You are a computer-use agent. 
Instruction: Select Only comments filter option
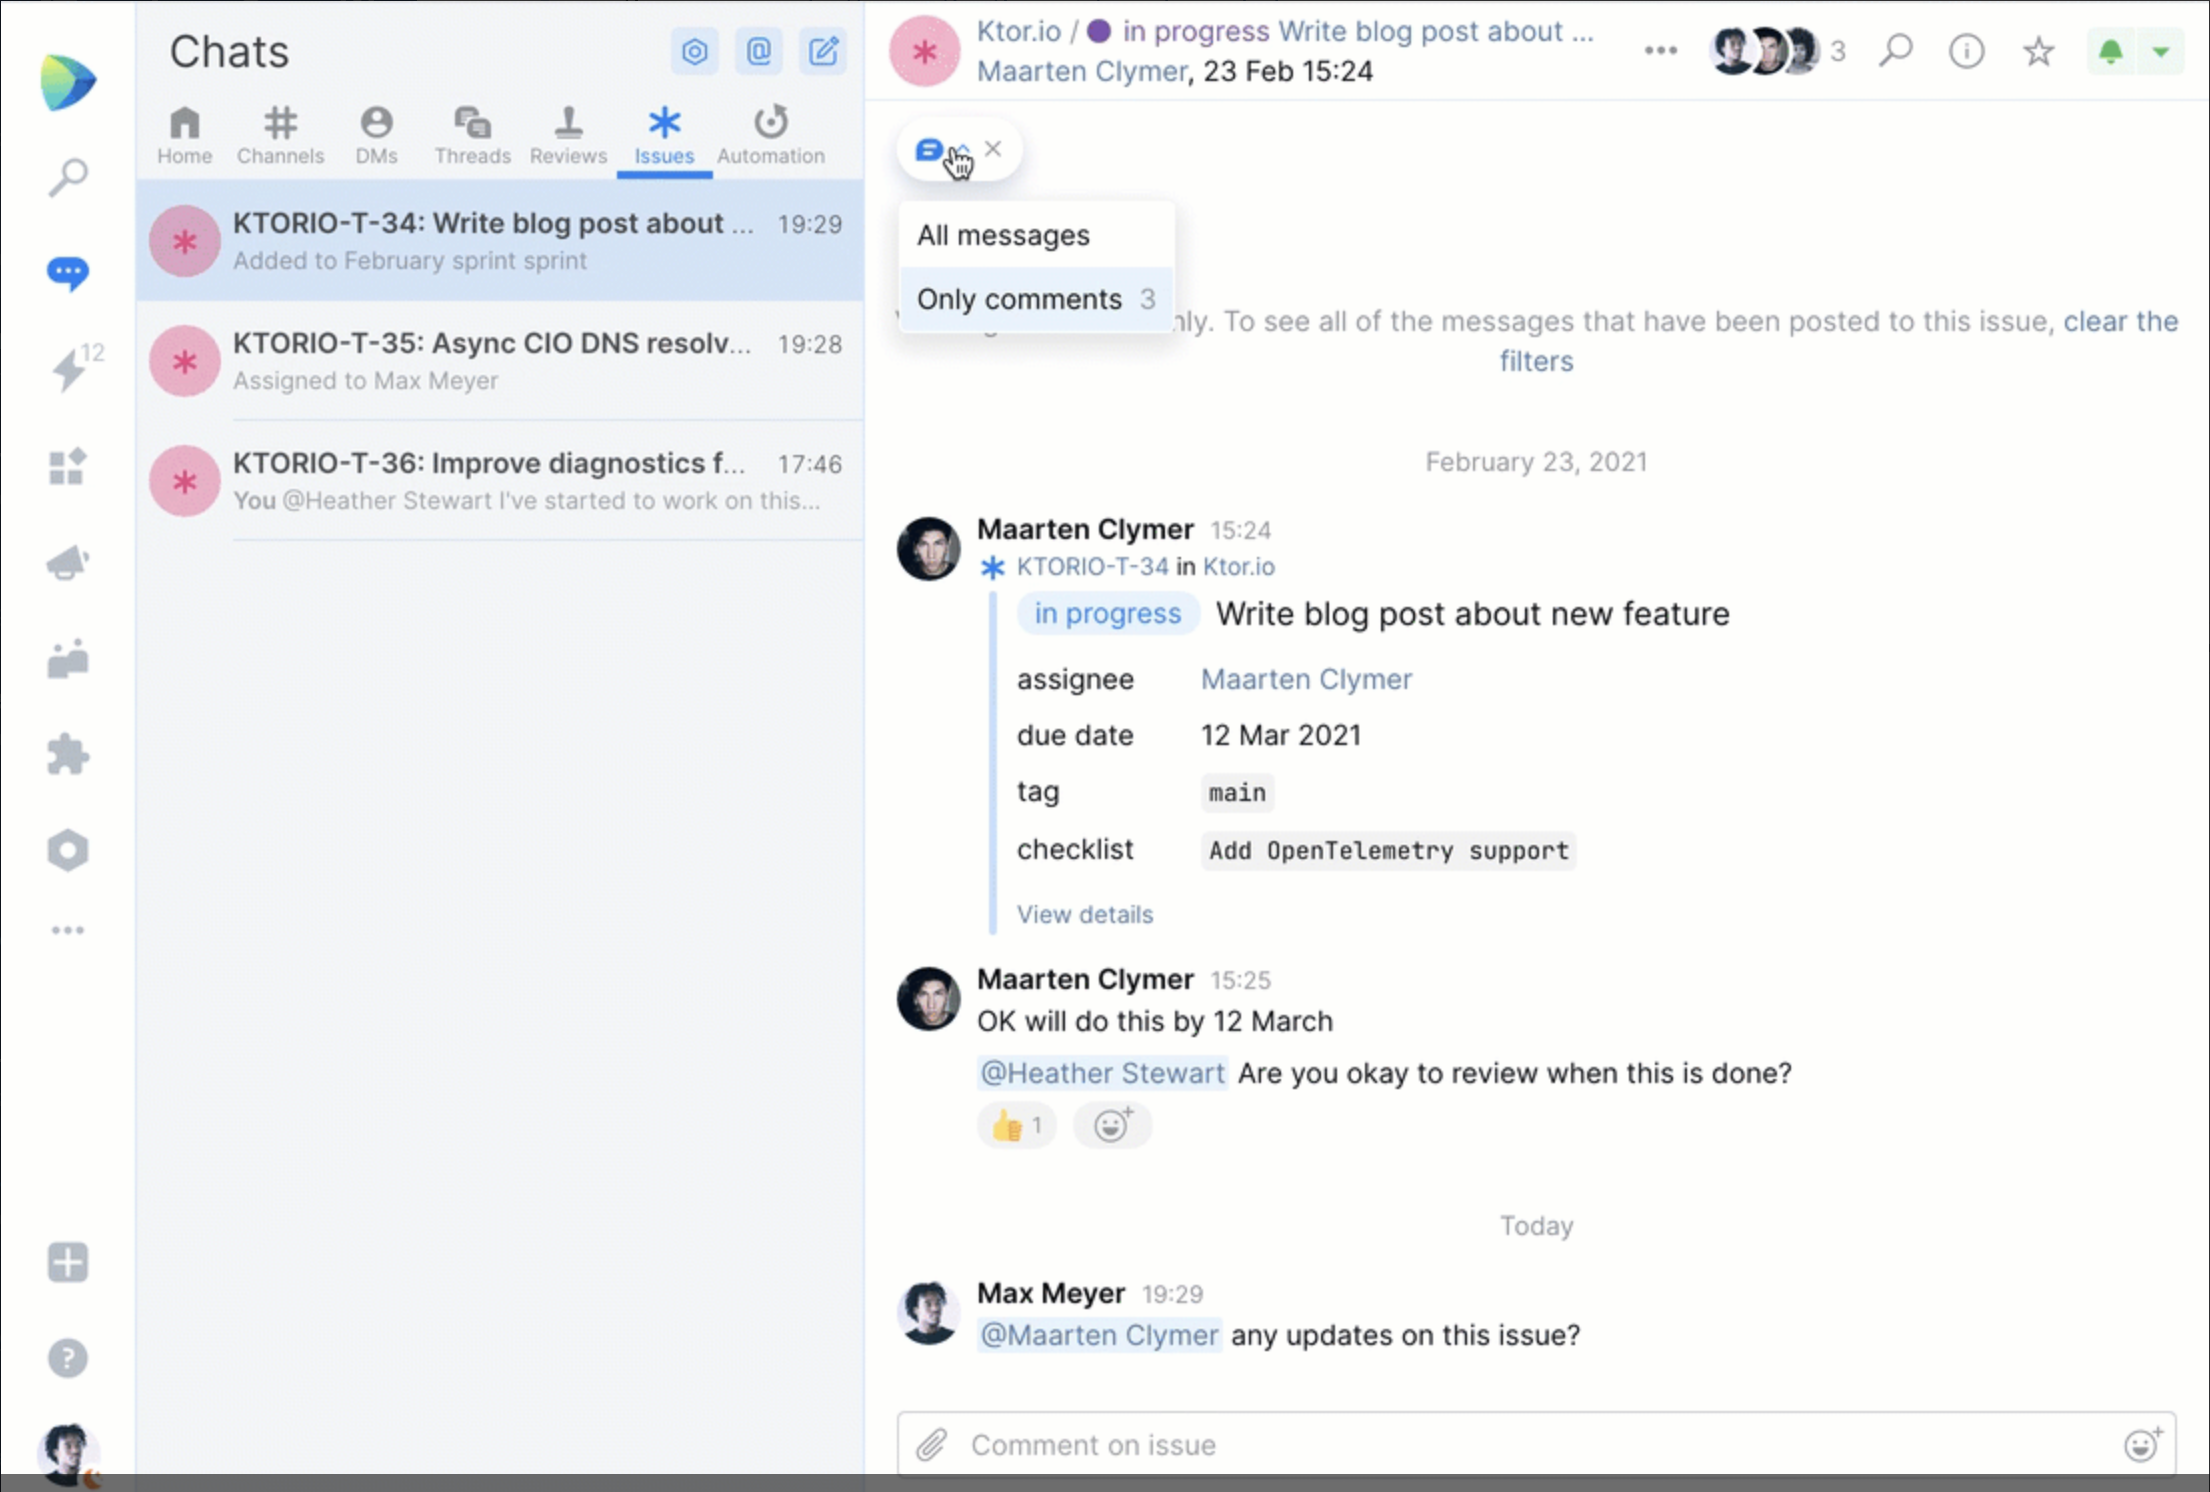1029,298
